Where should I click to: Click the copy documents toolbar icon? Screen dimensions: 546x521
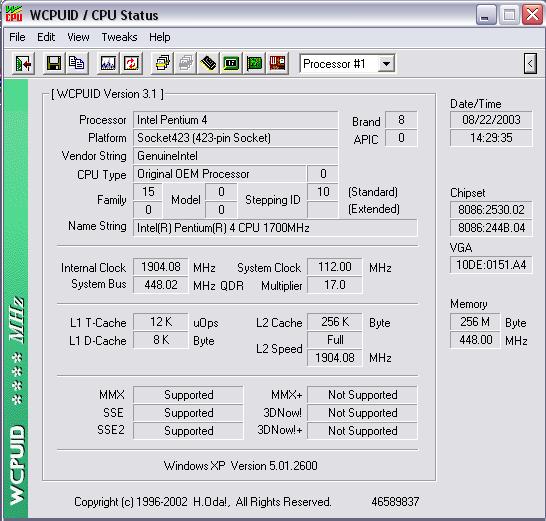[76, 64]
